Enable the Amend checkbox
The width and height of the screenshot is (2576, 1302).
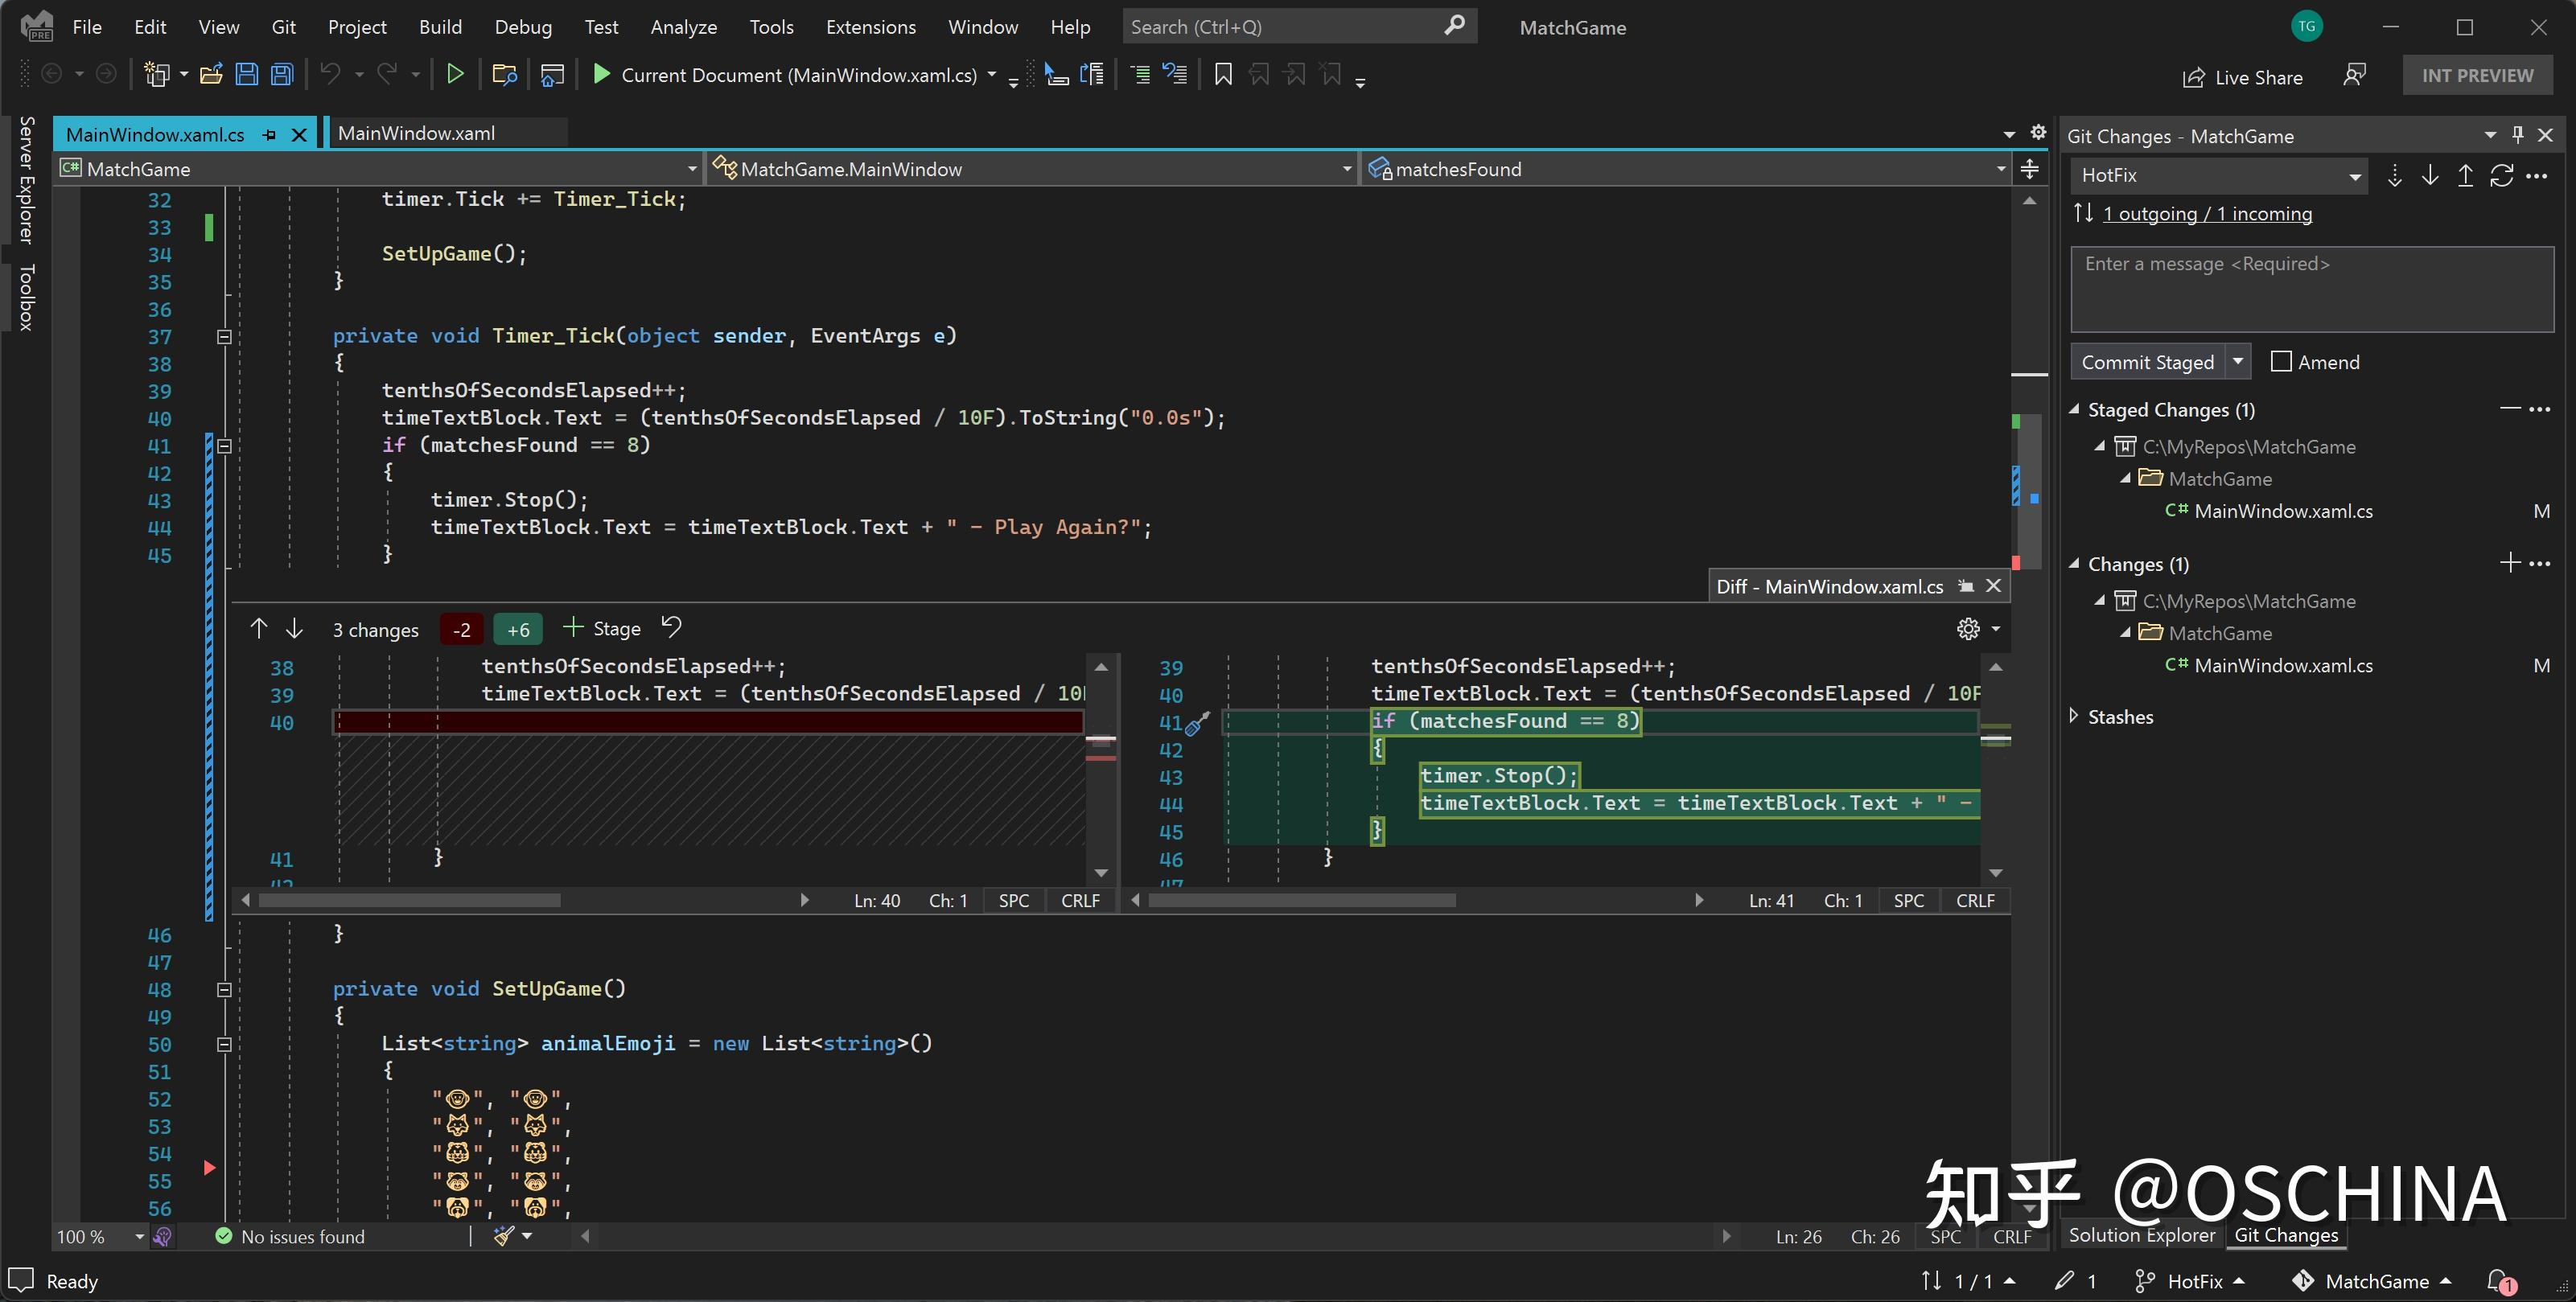coord(2281,361)
